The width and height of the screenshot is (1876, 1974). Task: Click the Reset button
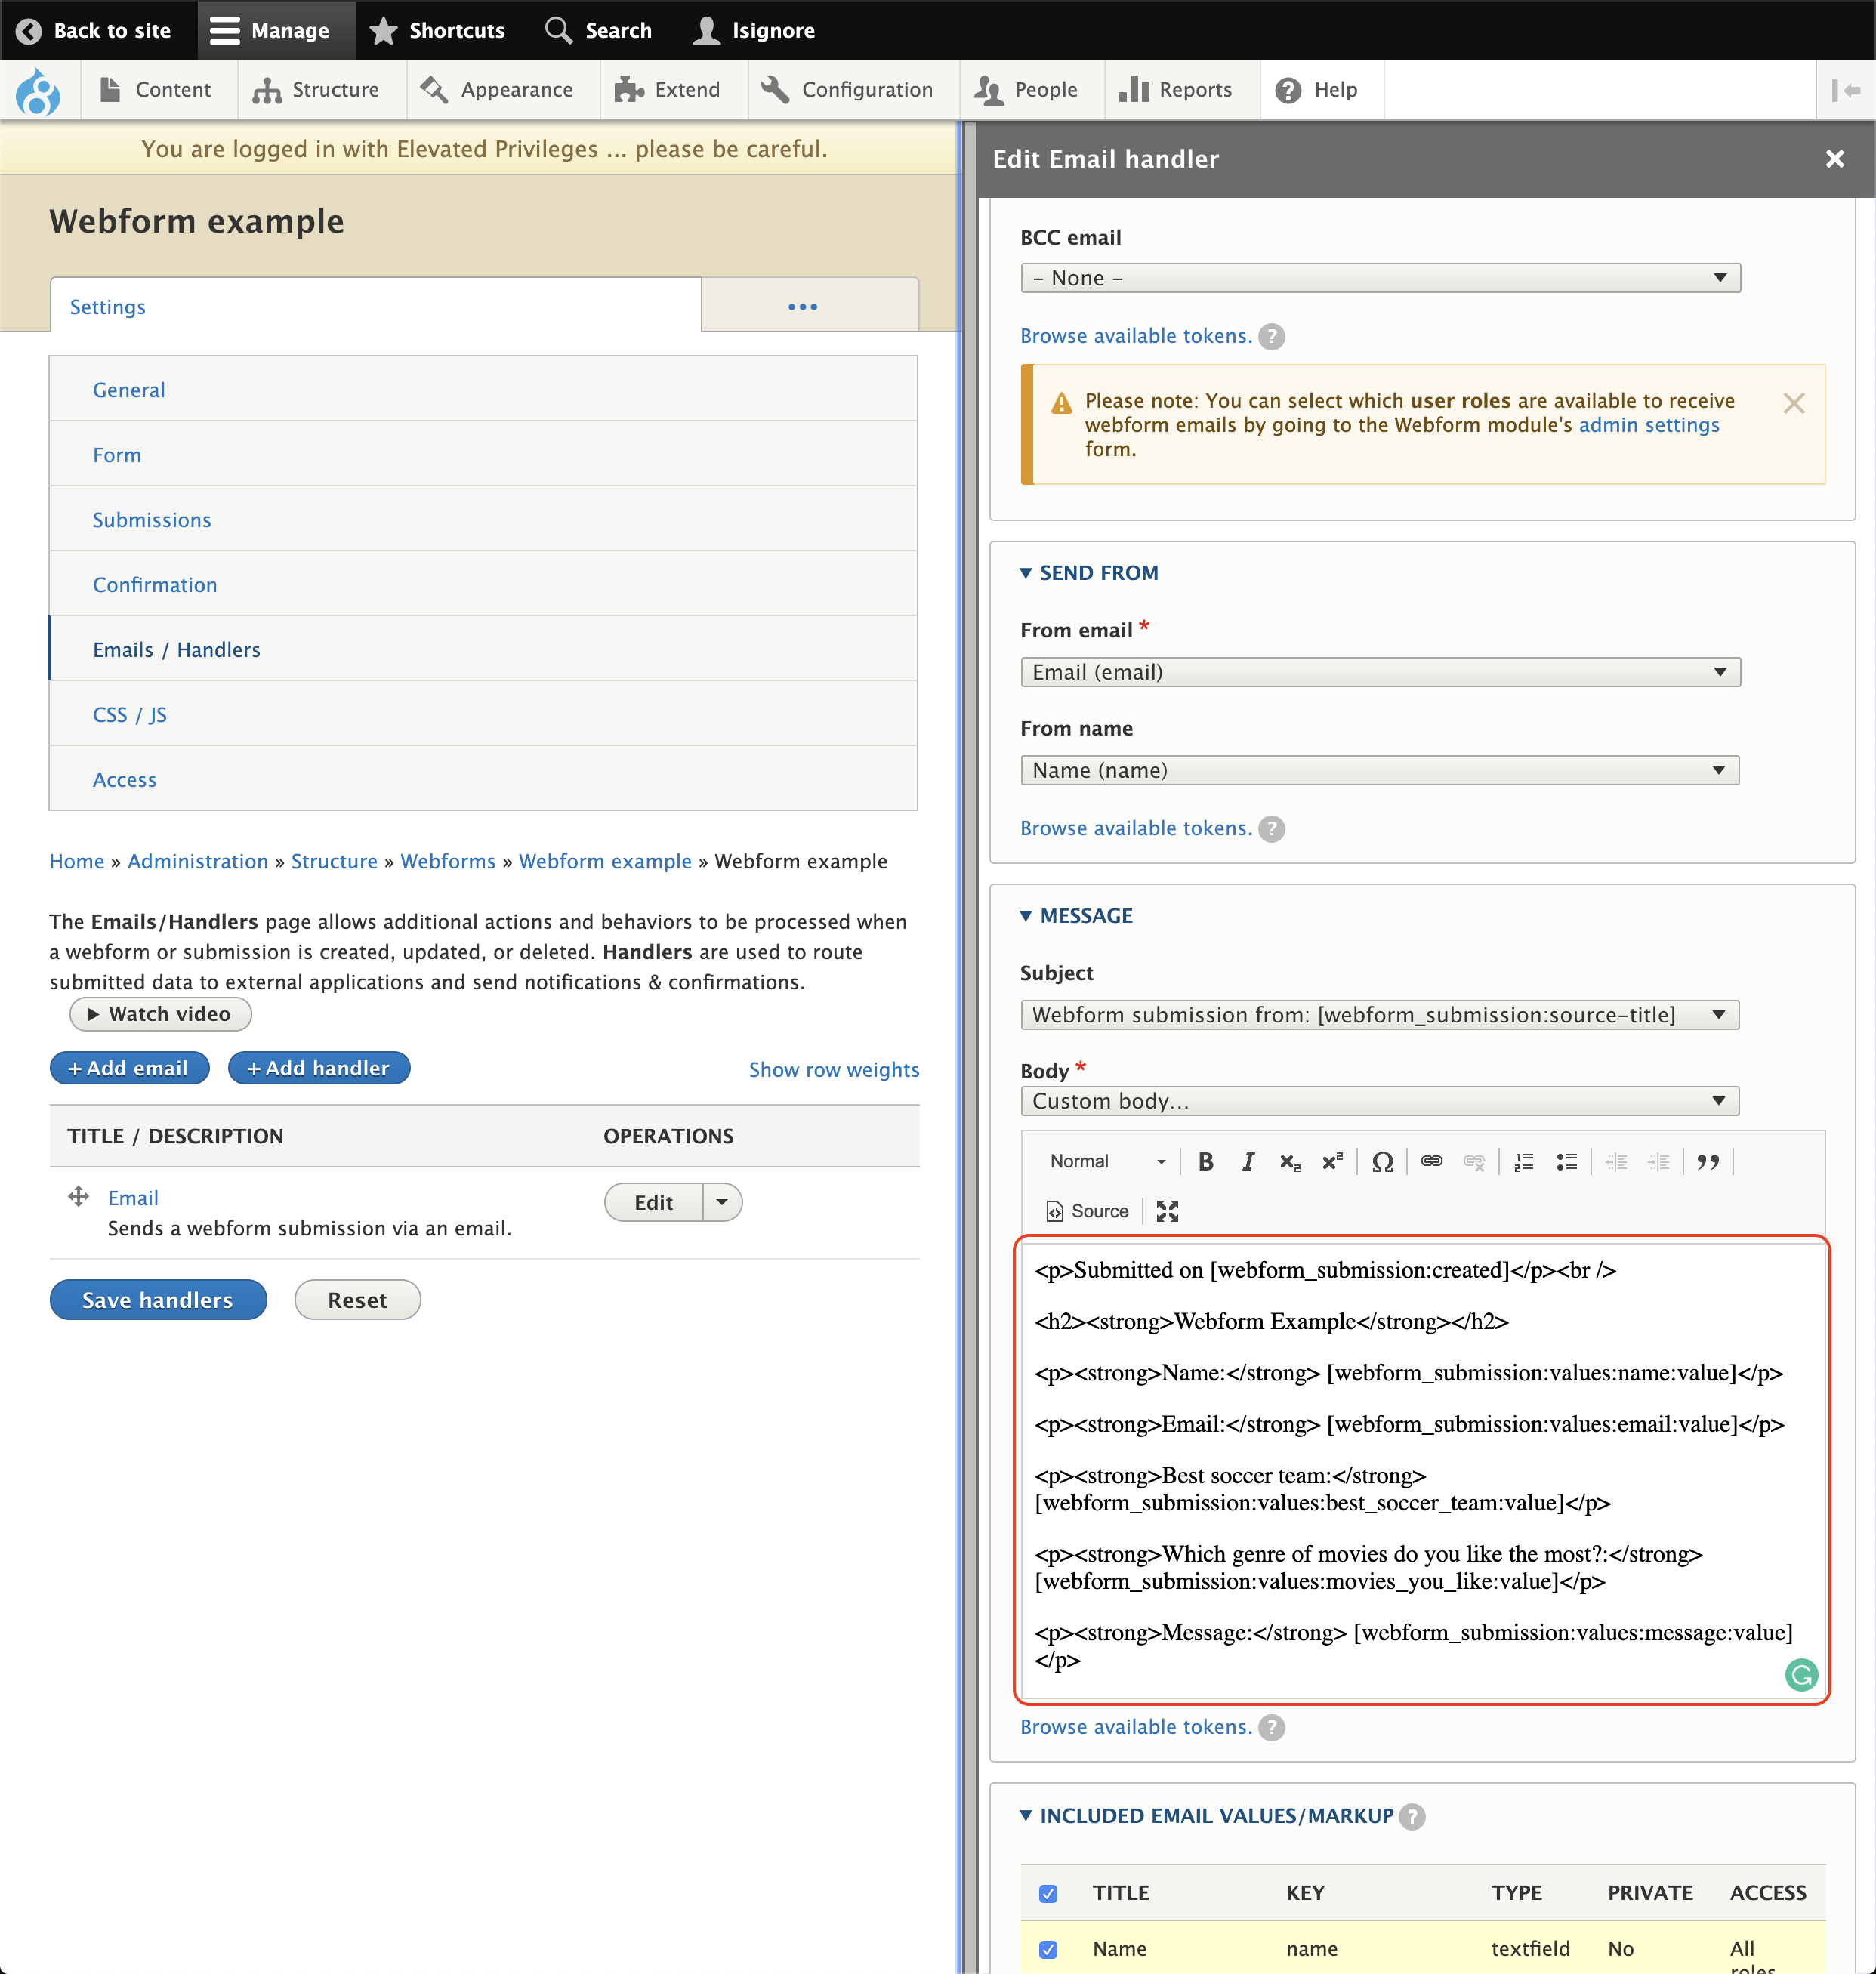[357, 1300]
